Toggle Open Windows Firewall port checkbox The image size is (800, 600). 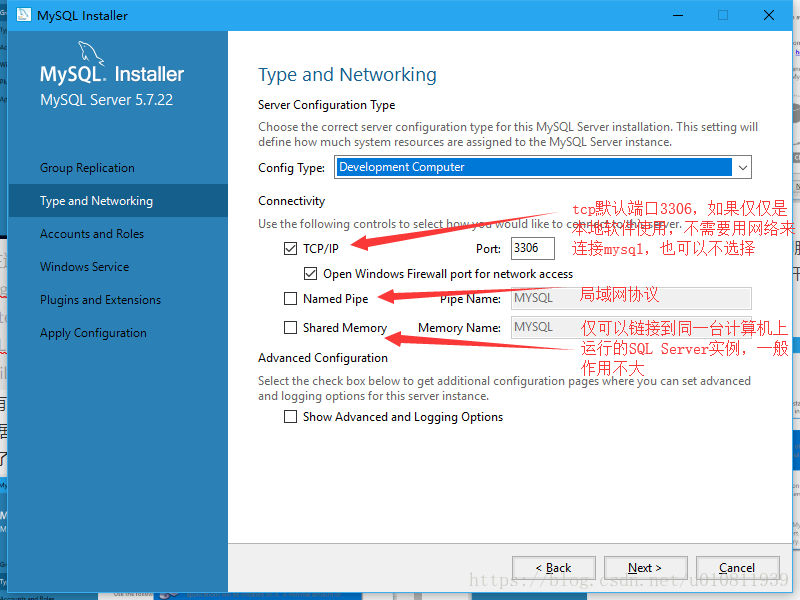(x=310, y=274)
